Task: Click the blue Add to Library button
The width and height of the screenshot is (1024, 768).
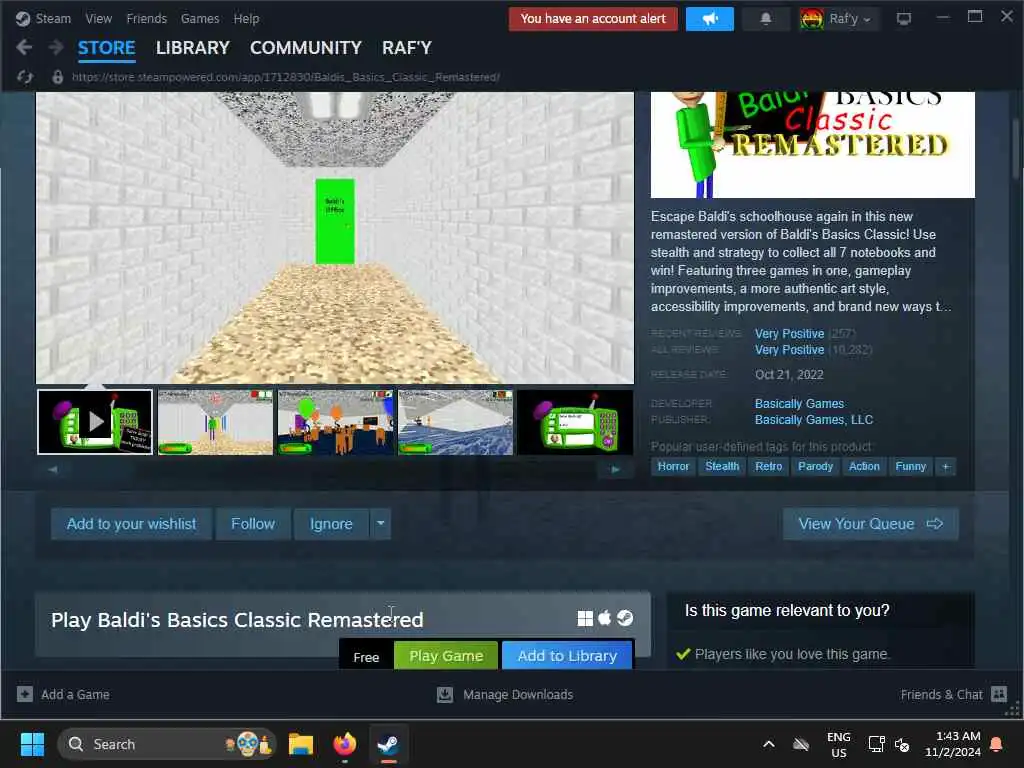Action: click(x=567, y=656)
